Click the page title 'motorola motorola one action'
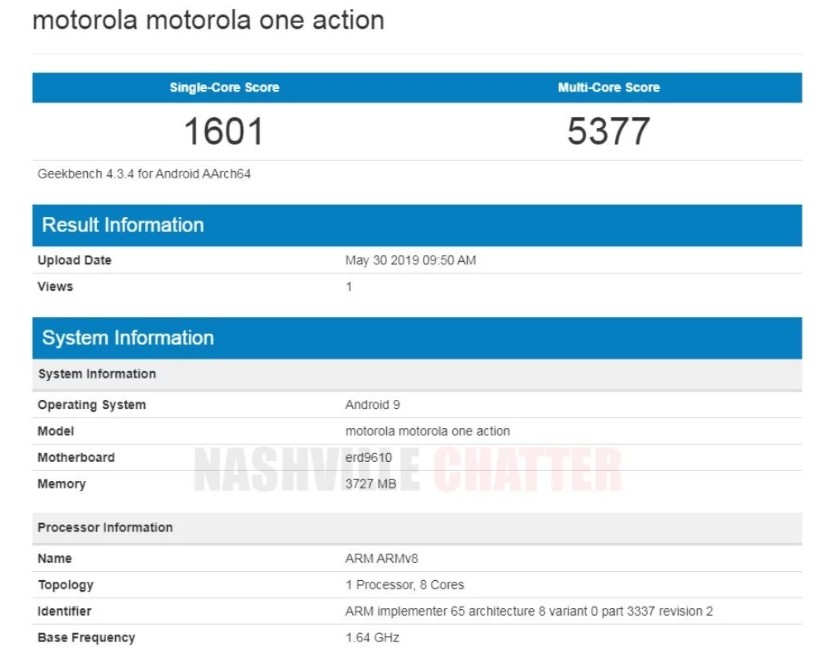Screen dimensions: 828x651 pyautogui.click(x=208, y=21)
